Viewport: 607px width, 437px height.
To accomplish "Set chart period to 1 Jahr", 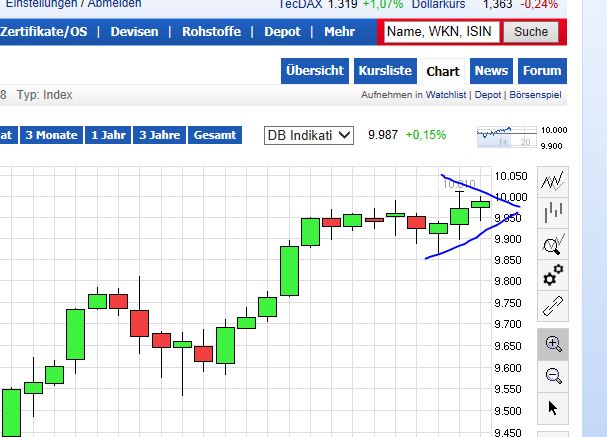I will point(109,135).
